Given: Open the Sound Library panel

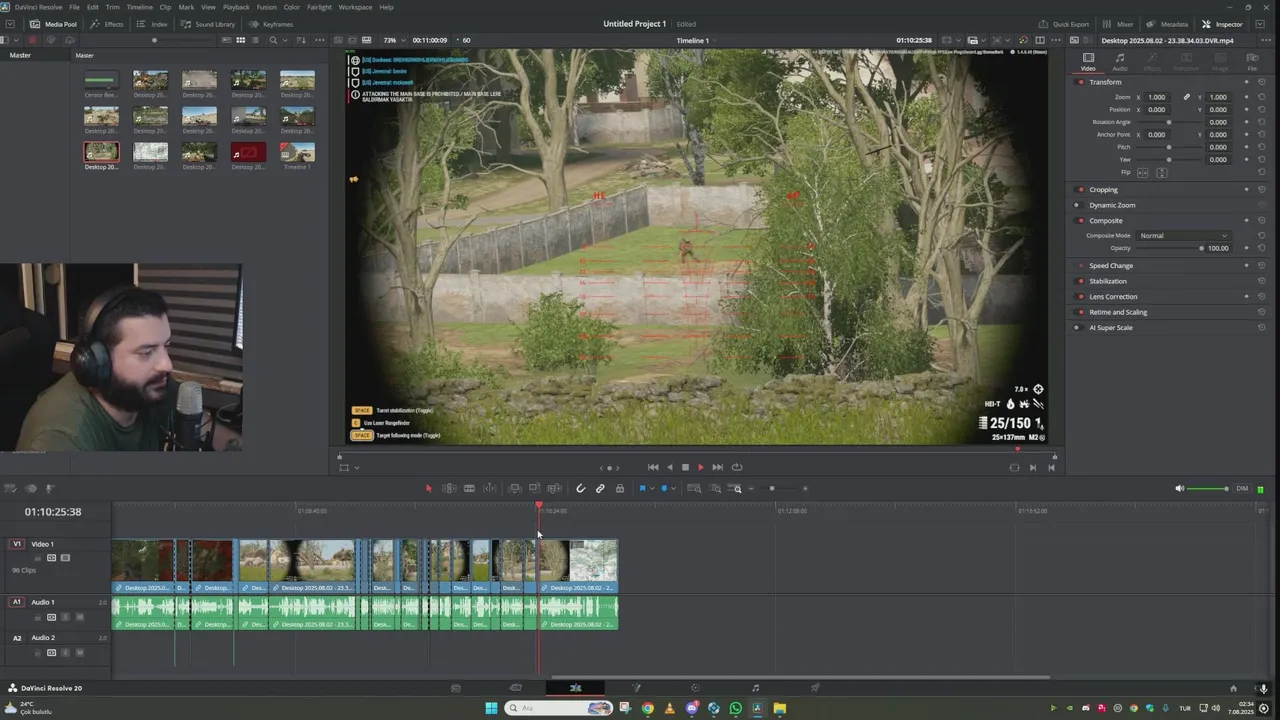Looking at the screenshot, I should tap(208, 24).
